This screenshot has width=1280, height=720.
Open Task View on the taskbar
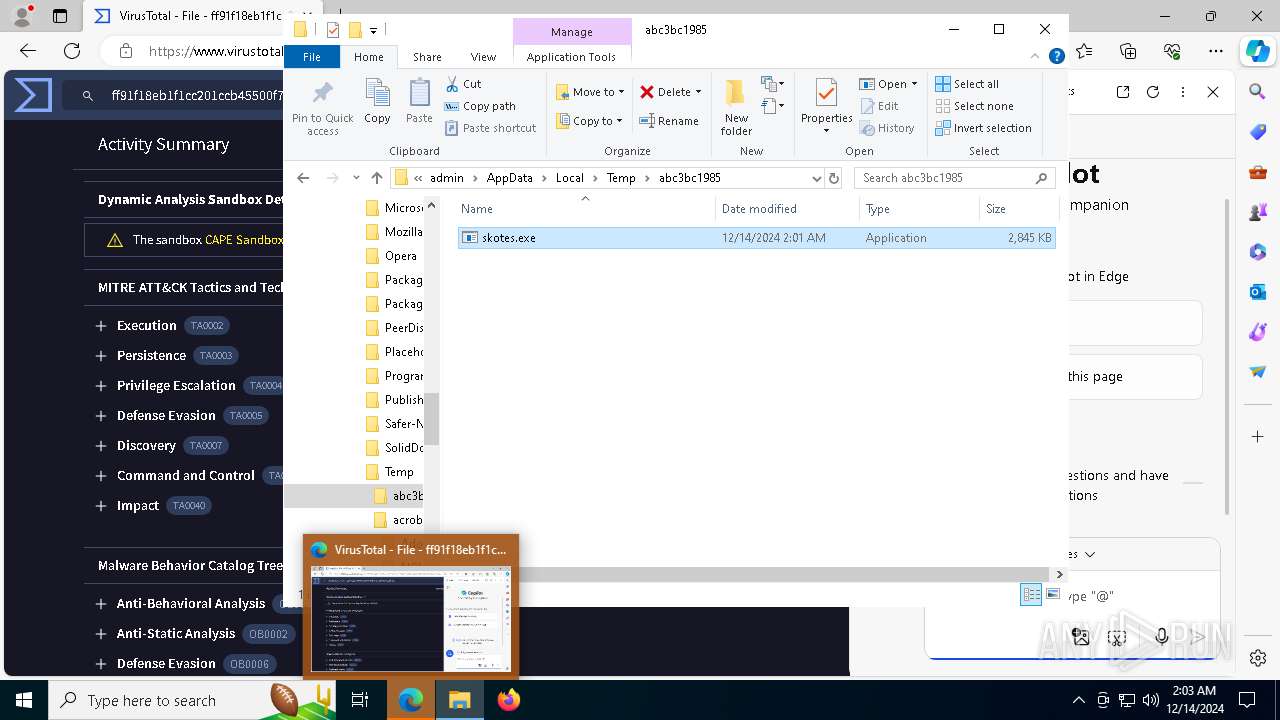pyautogui.click(x=360, y=700)
